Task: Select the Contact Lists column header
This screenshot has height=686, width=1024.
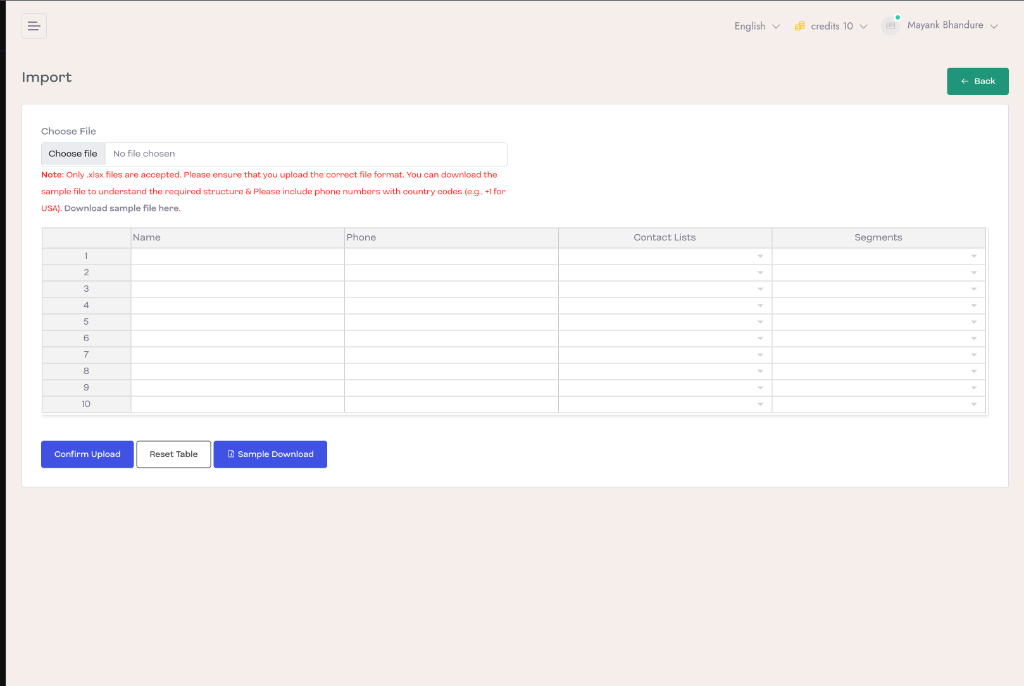Action: pyautogui.click(x=665, y=238)
